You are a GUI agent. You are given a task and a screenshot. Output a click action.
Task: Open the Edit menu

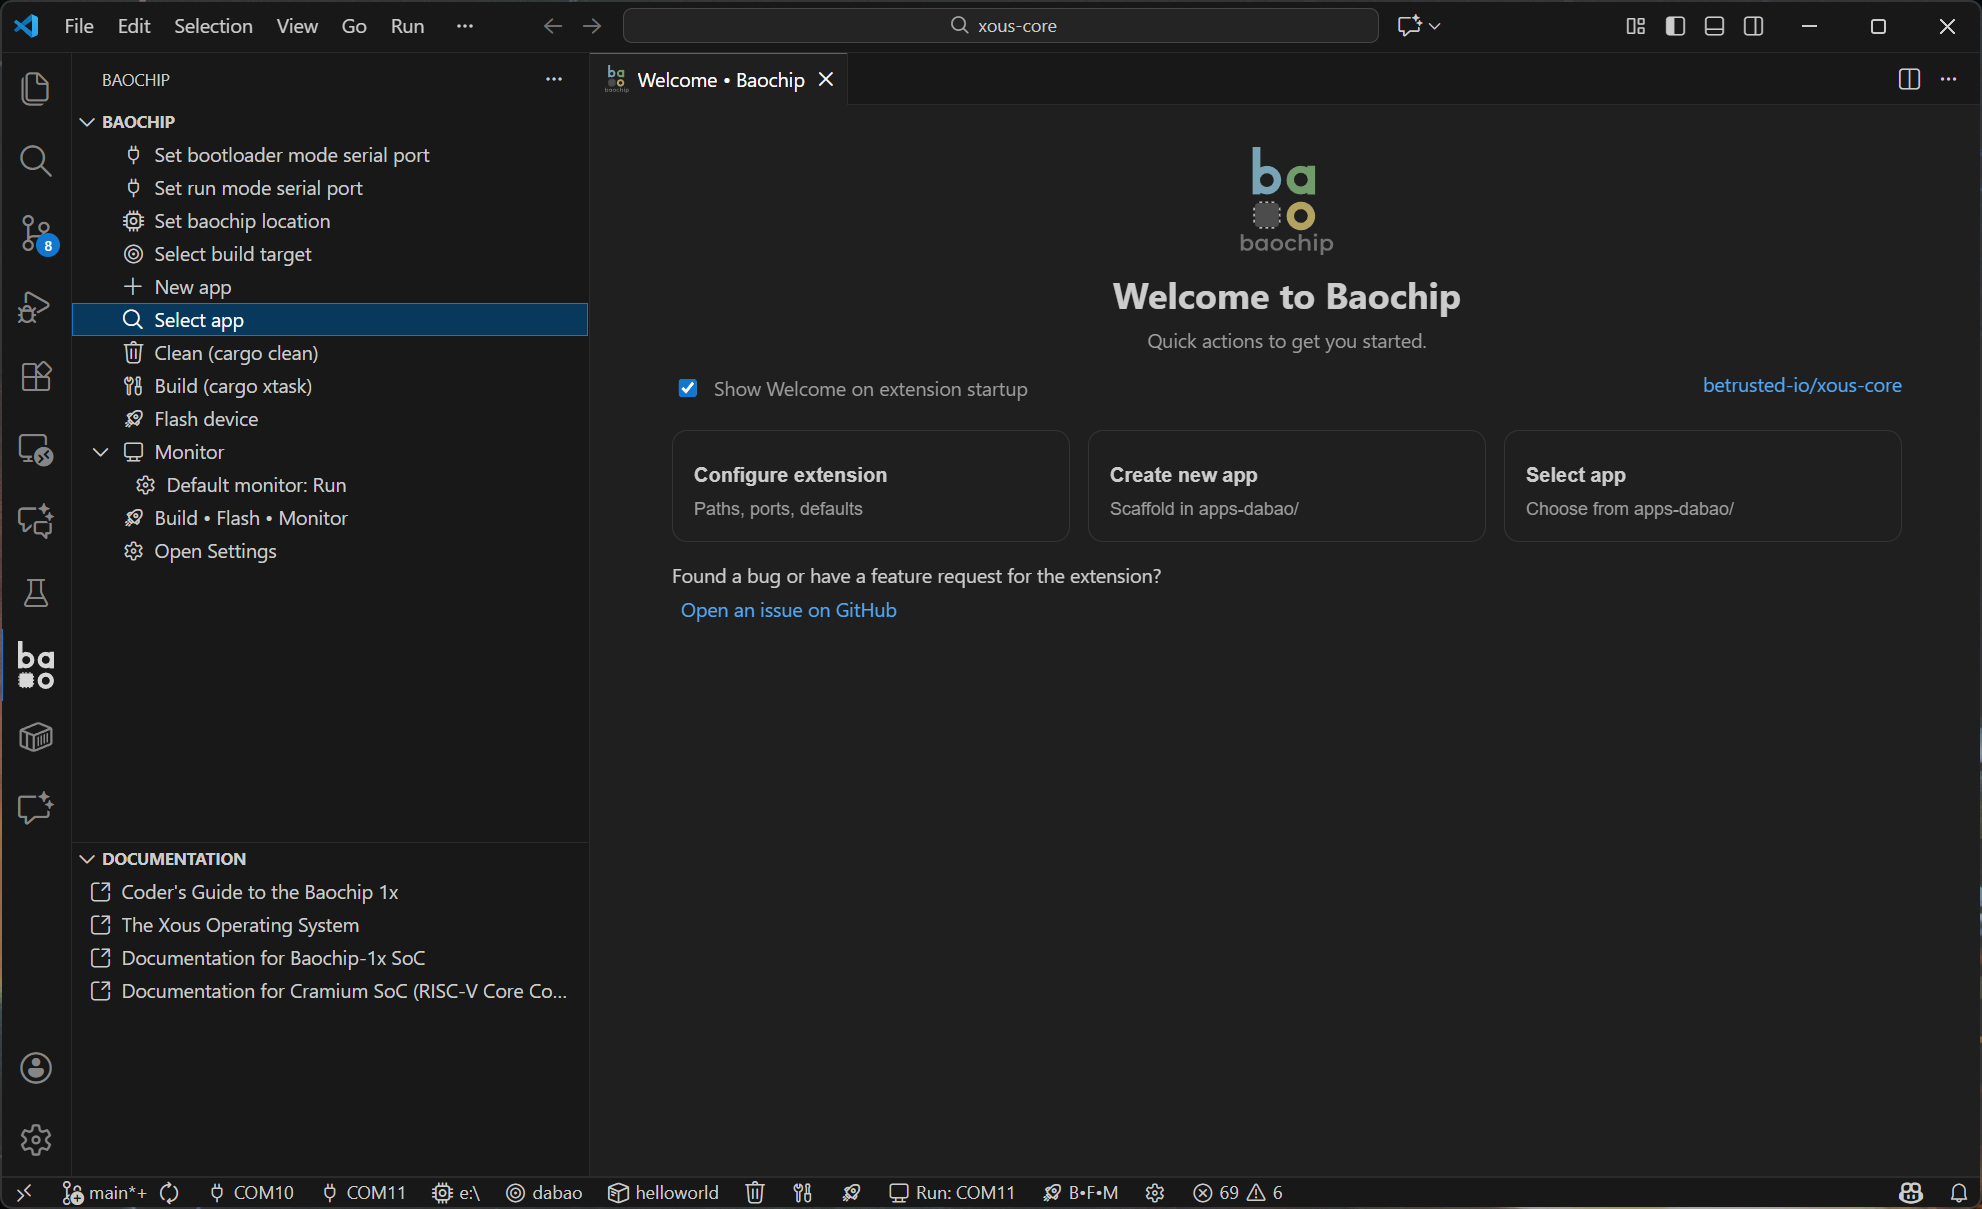134,26
